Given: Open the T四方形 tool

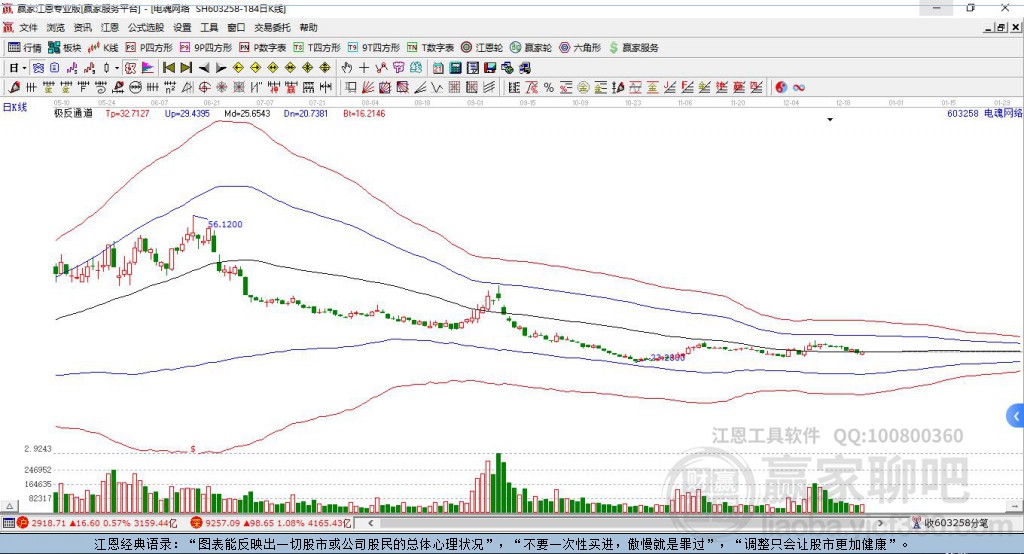Looking at the screenshot, I should (317, 48).
